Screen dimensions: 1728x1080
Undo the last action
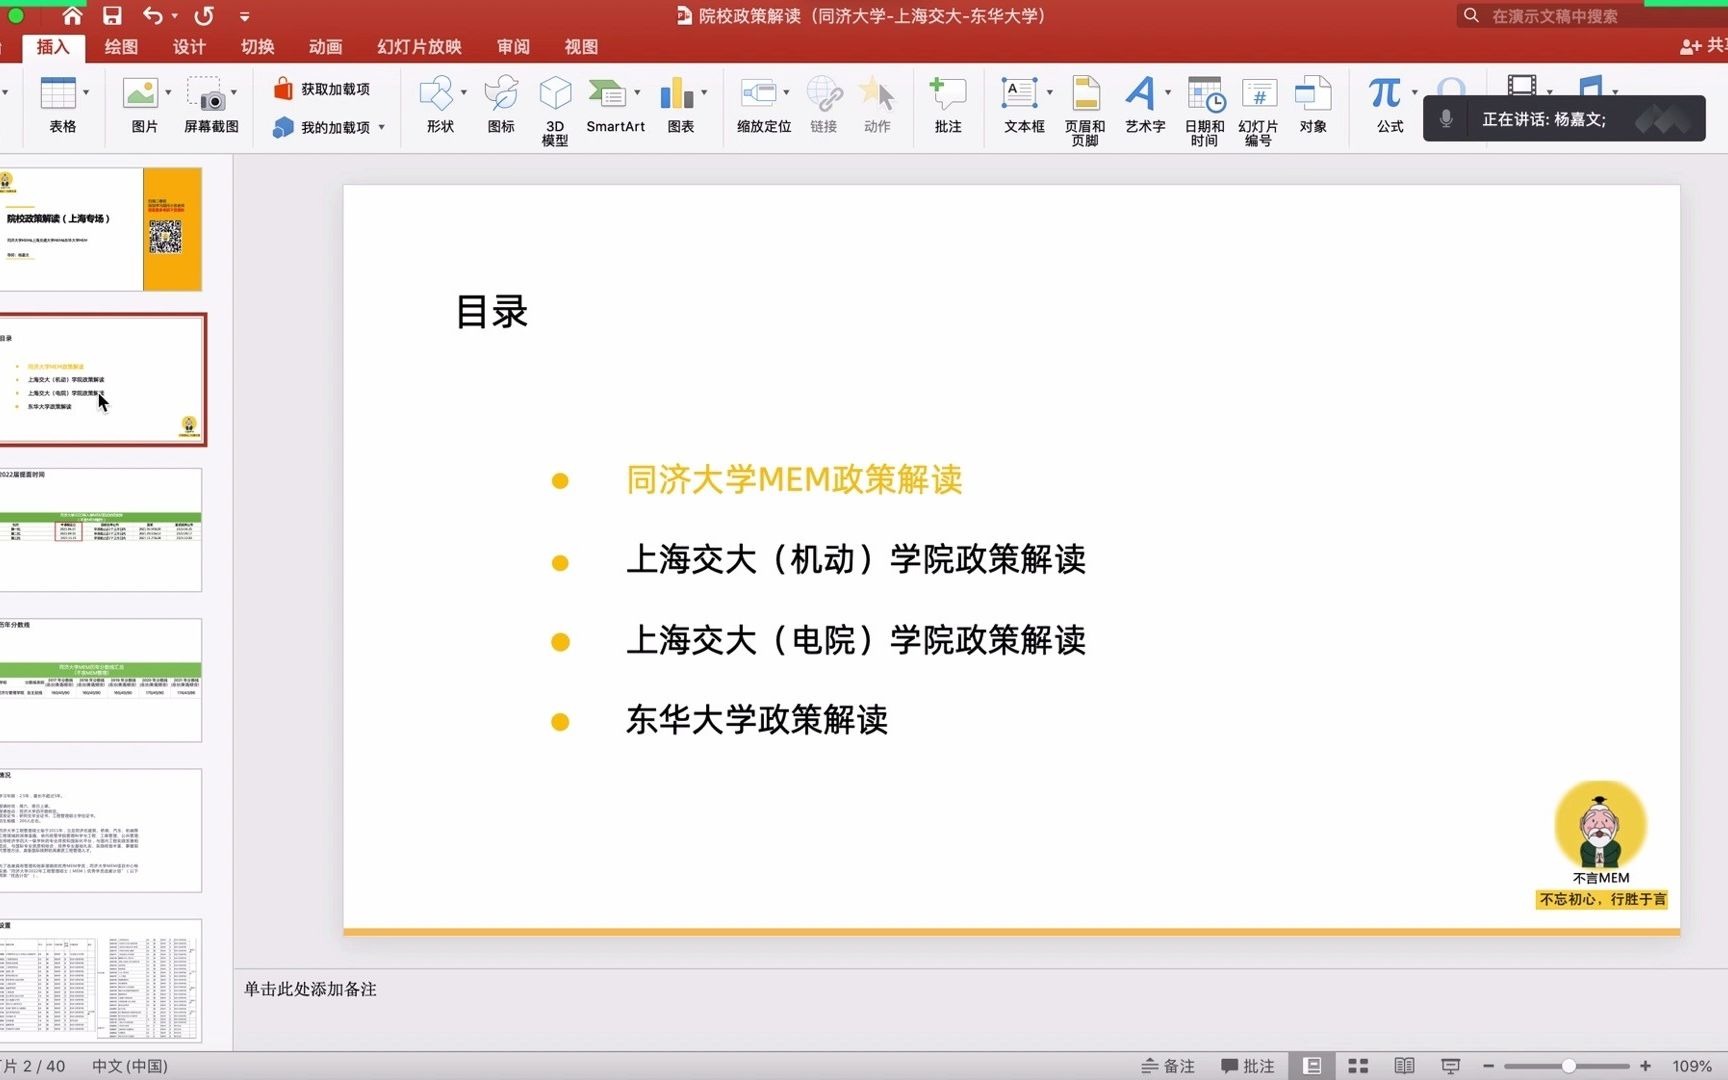(x=152, y=15)
